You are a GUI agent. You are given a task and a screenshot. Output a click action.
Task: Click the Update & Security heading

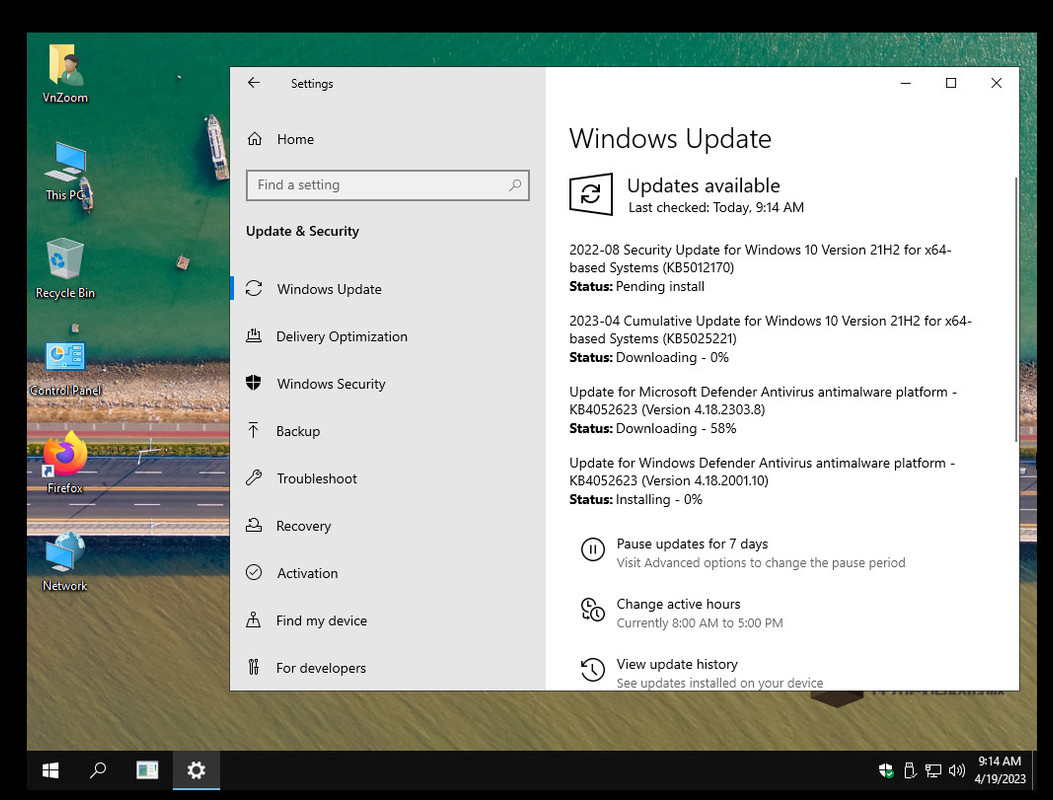(302, 231)
